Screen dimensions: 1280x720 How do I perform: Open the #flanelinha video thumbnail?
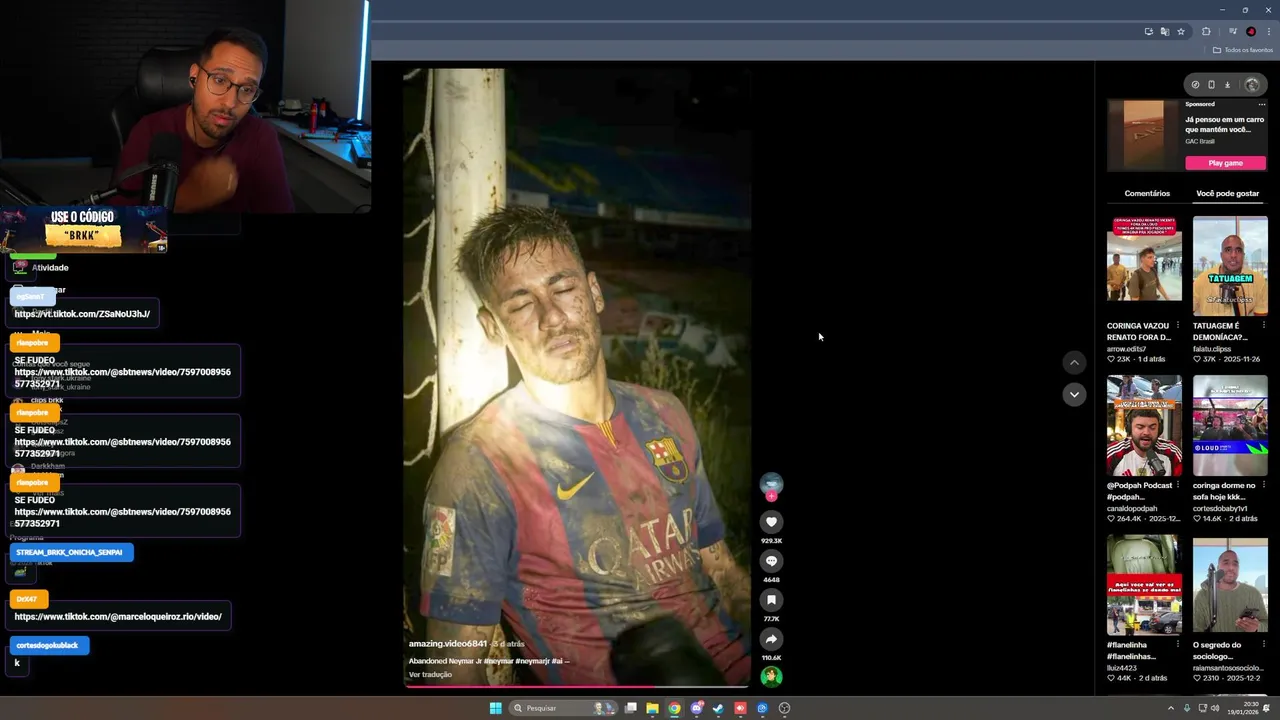1144,585
